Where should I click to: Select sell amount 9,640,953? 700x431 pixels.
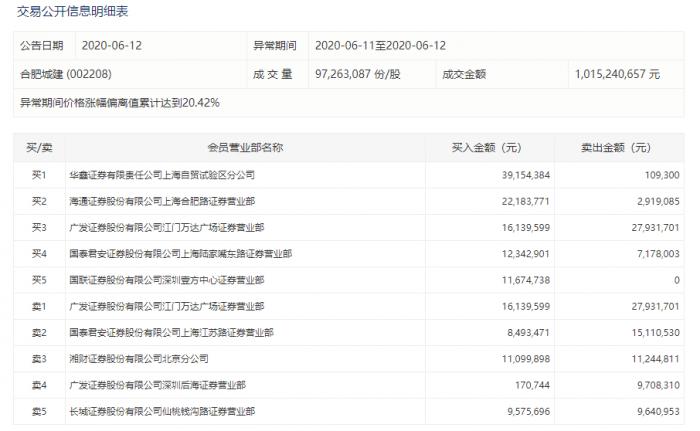658,411
